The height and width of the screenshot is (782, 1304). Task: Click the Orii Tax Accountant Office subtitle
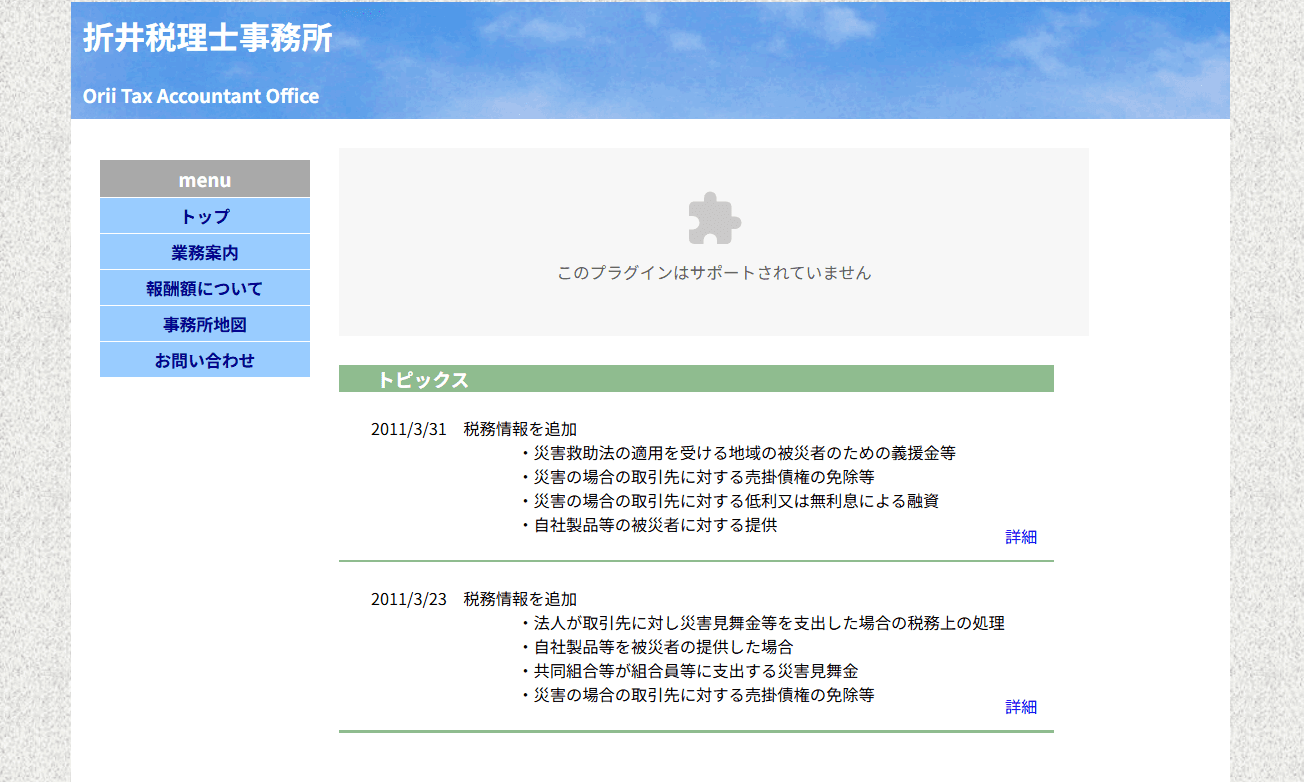point(201,97)
